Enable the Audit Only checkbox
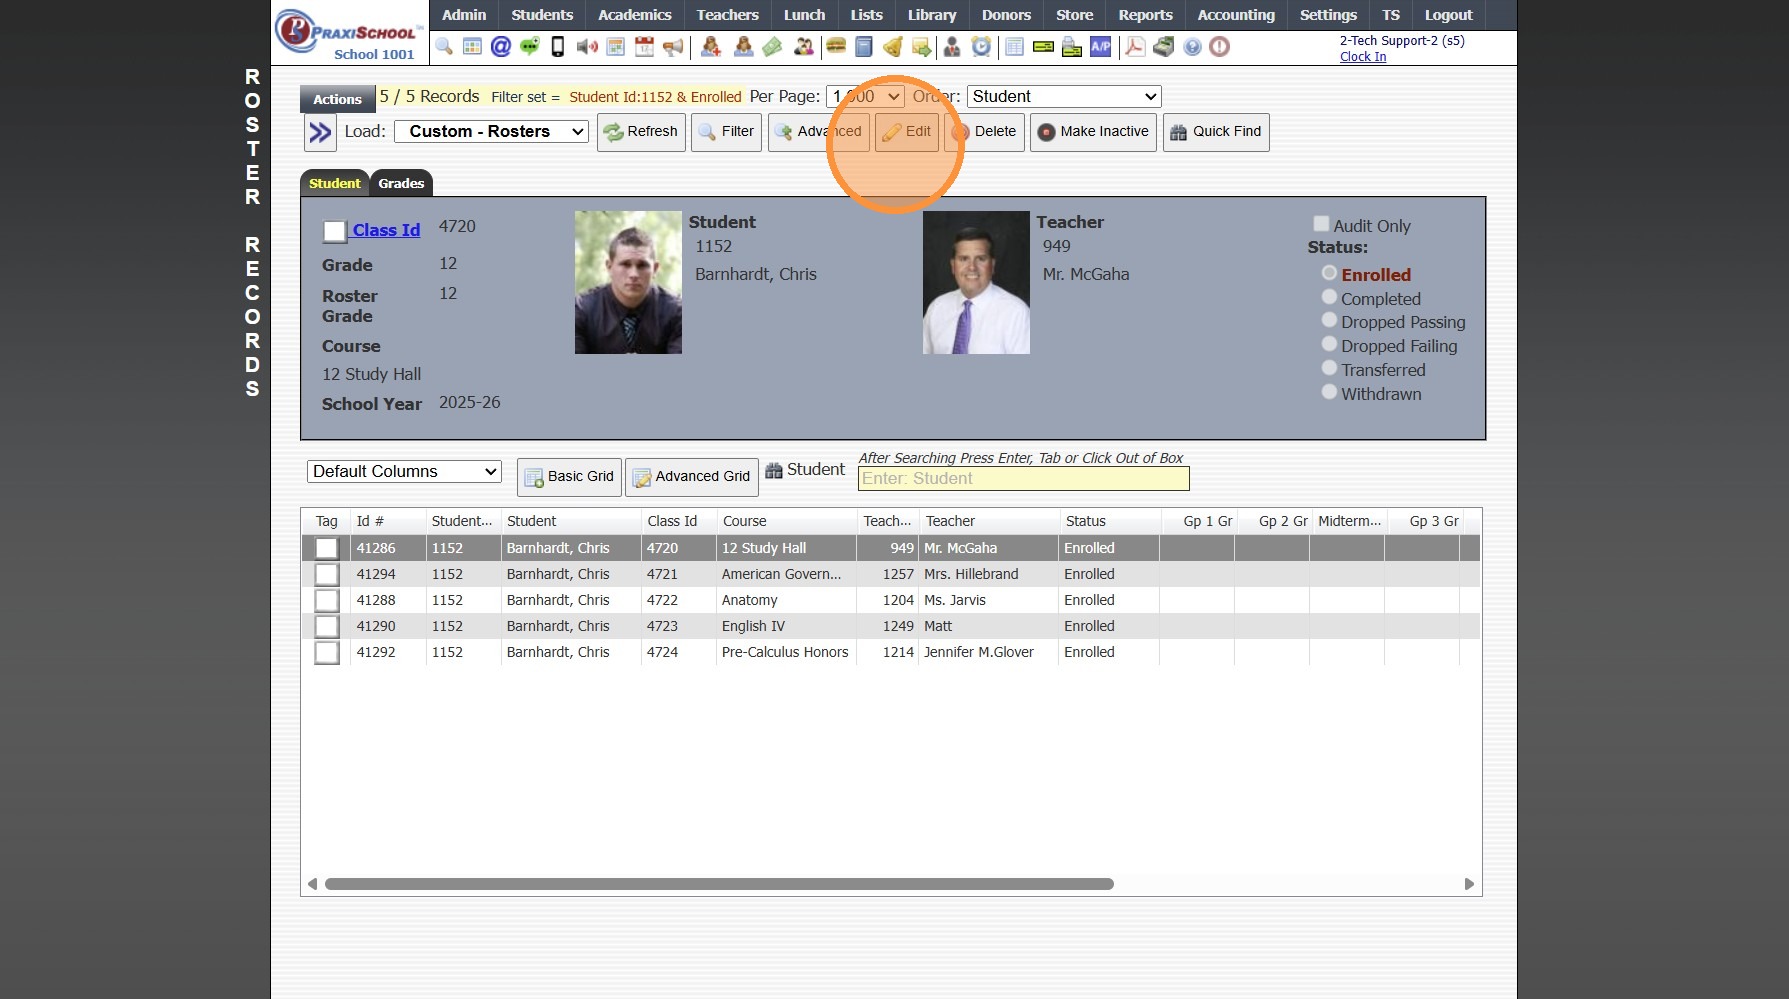The image size is (1789, 999). point(1321,225)
